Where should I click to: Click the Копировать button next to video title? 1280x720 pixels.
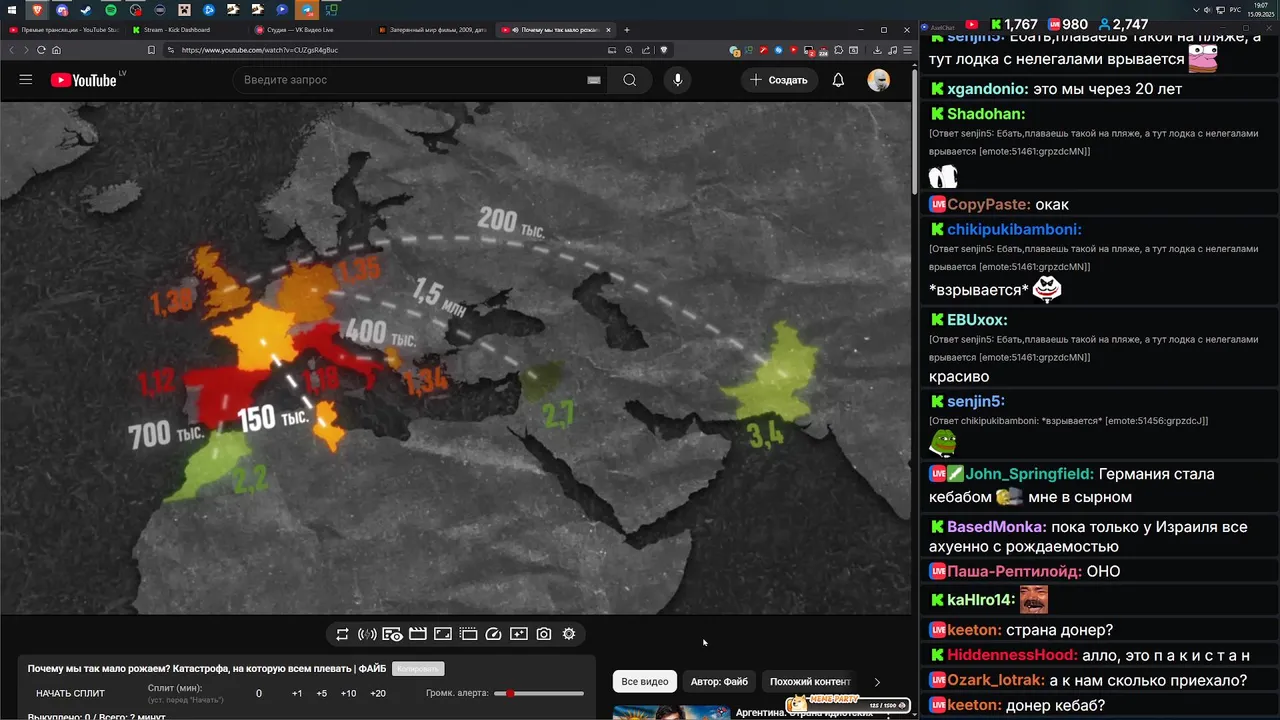point(418,669)
